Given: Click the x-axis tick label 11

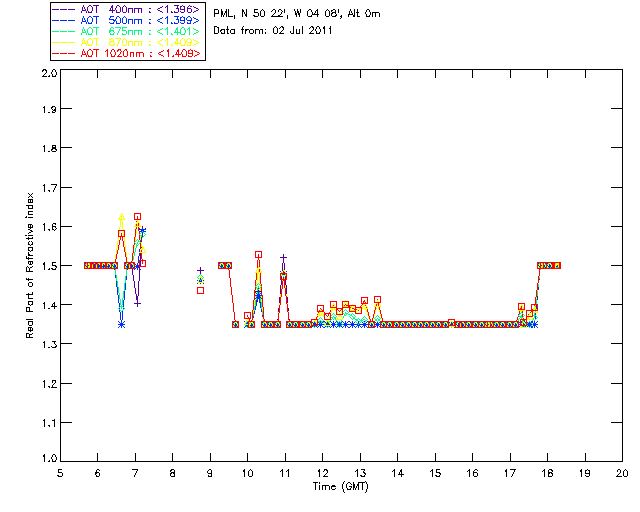Looking at the screenshot, I should [285, 473].
